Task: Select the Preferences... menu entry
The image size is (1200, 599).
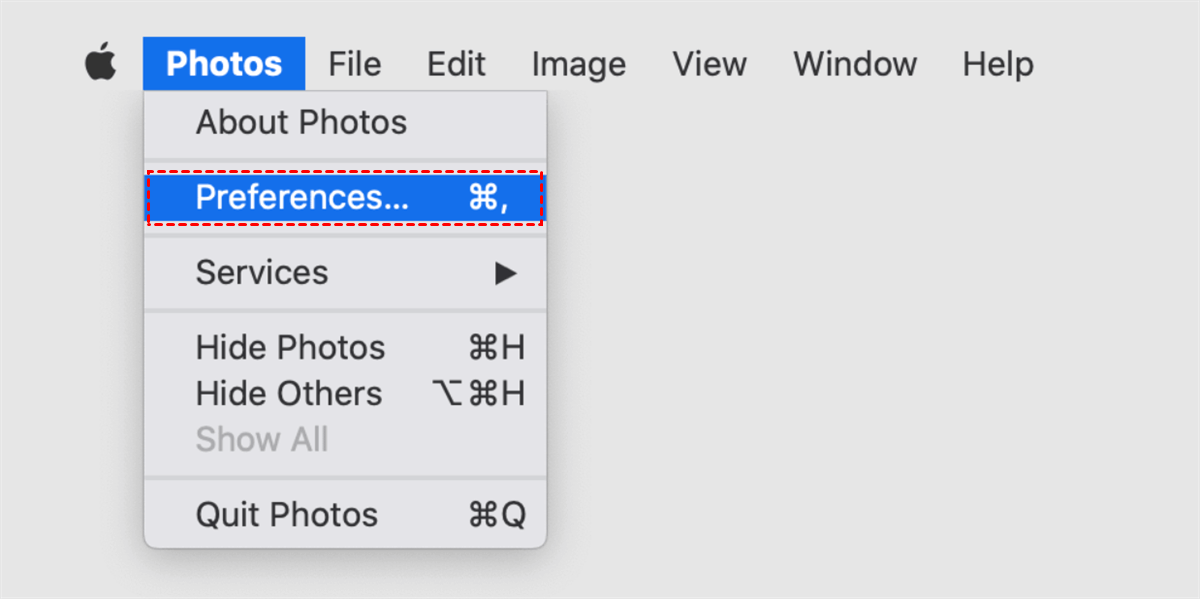Action: (302, 198)
